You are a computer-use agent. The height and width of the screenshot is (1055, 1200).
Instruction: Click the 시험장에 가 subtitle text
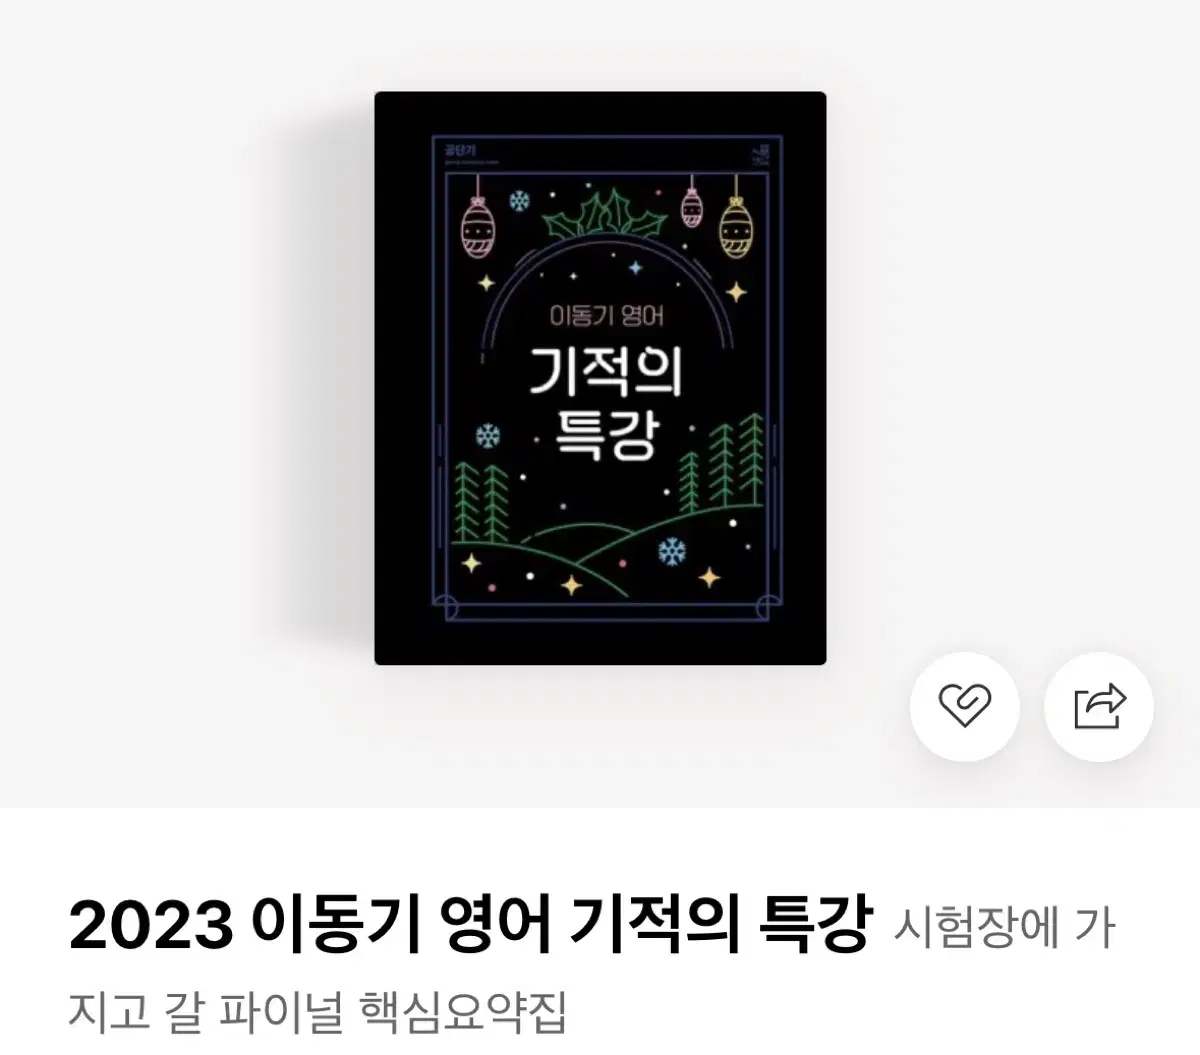(x=1003, y=927)
